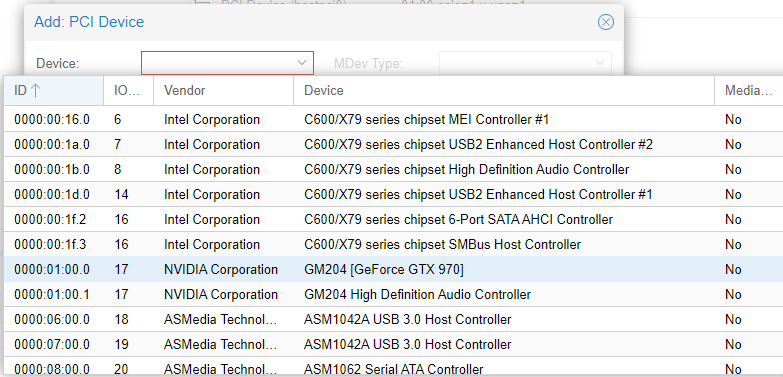
Task: Select ASM1042A USB controller at 0000:06:00.0
Action: [393, 320]
